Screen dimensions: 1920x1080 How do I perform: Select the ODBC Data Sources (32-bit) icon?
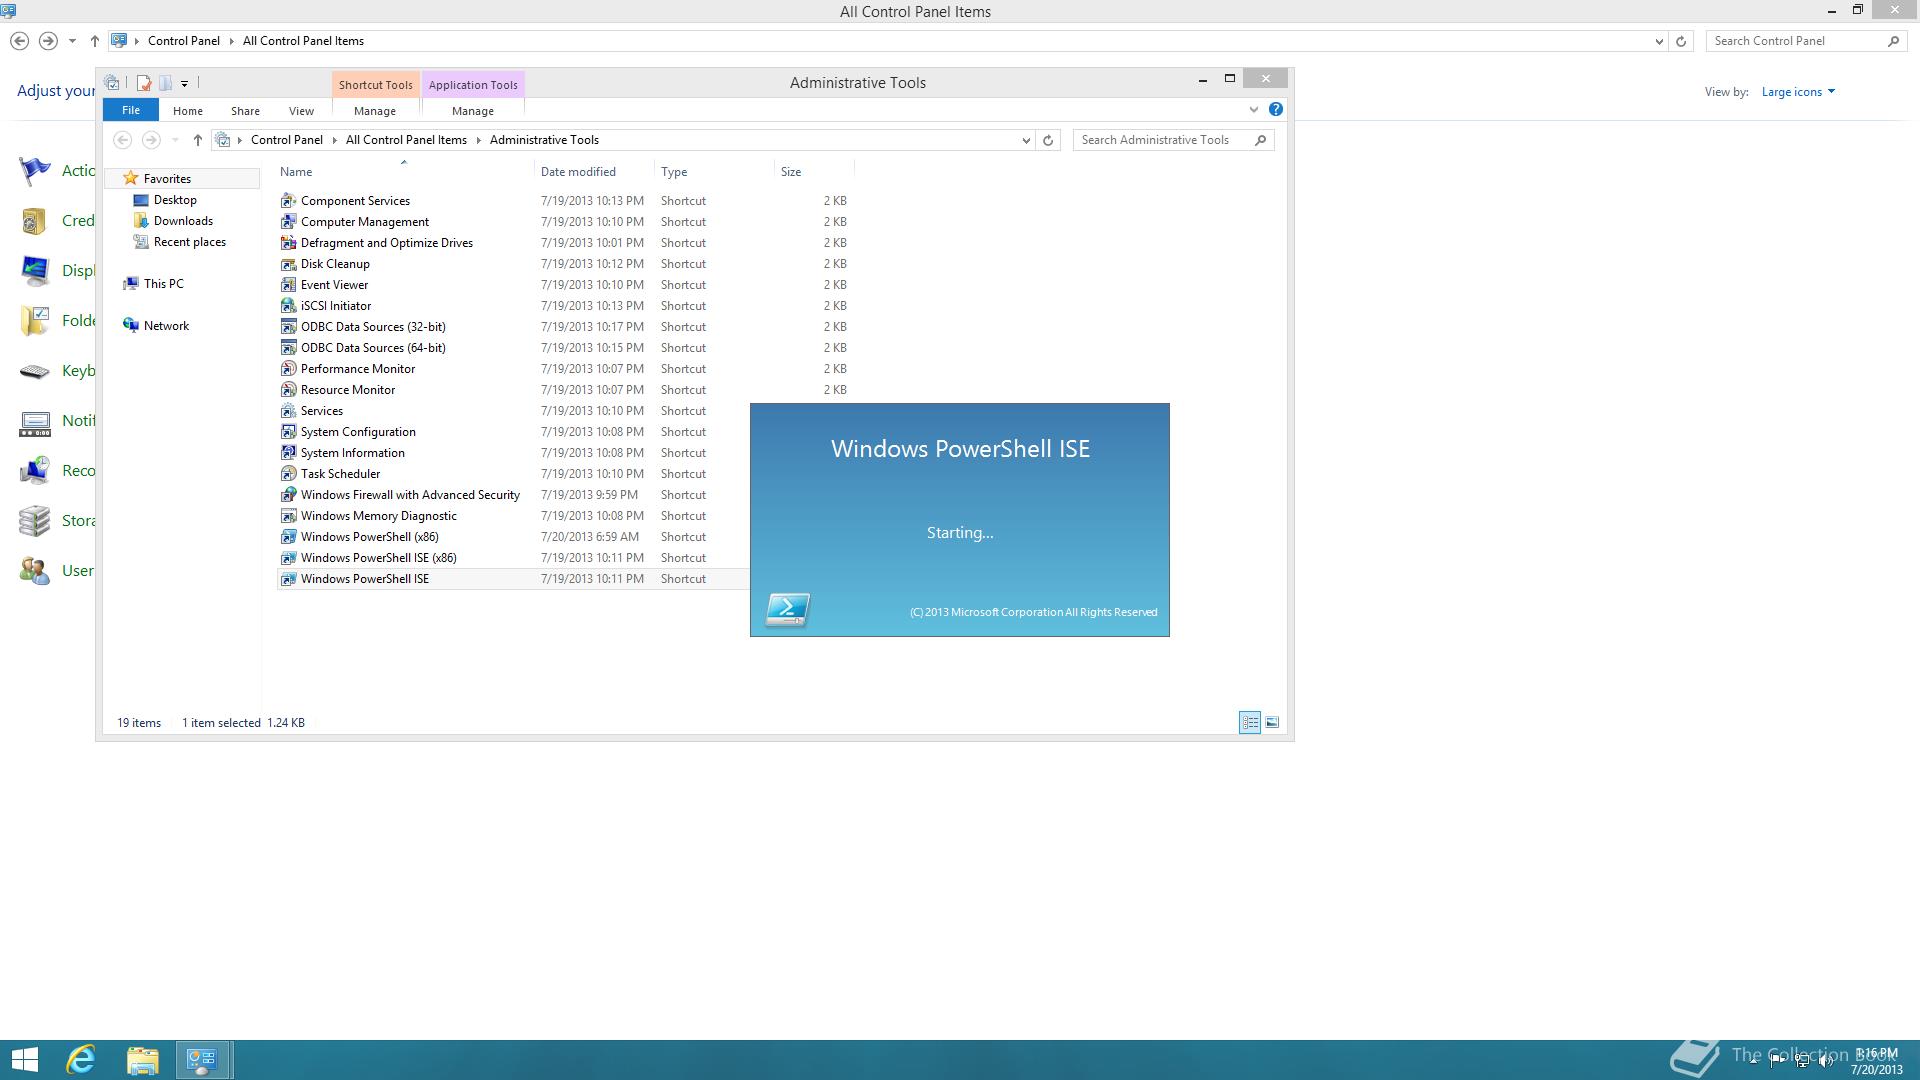point(289,327)
